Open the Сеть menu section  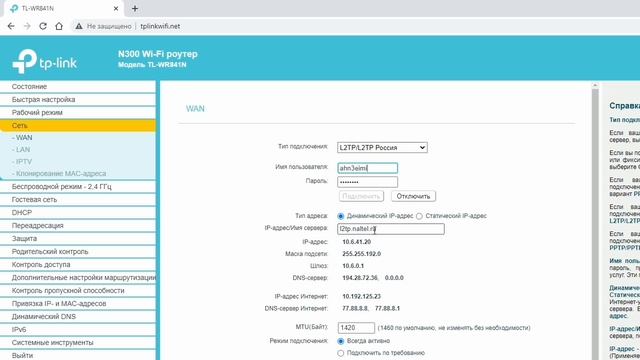78,126
